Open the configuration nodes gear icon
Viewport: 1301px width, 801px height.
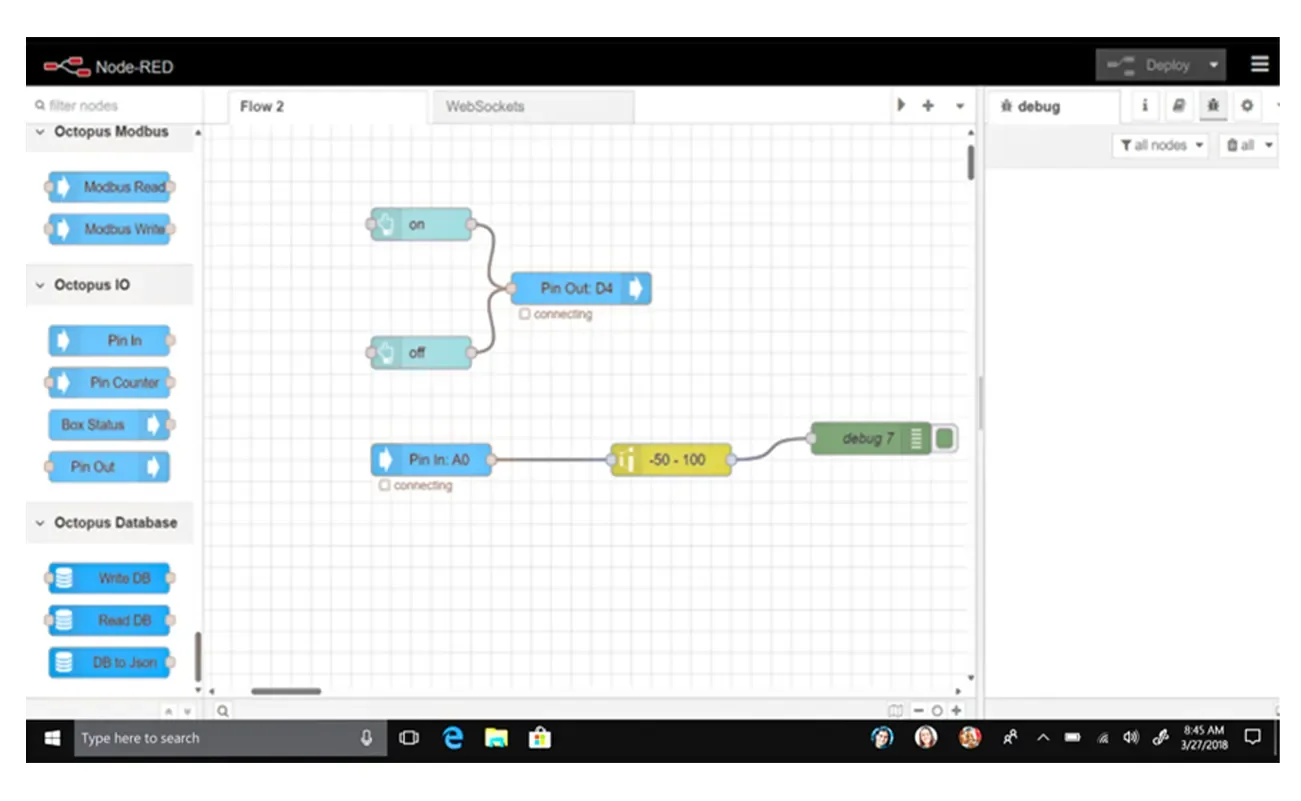click(1247, 106)
